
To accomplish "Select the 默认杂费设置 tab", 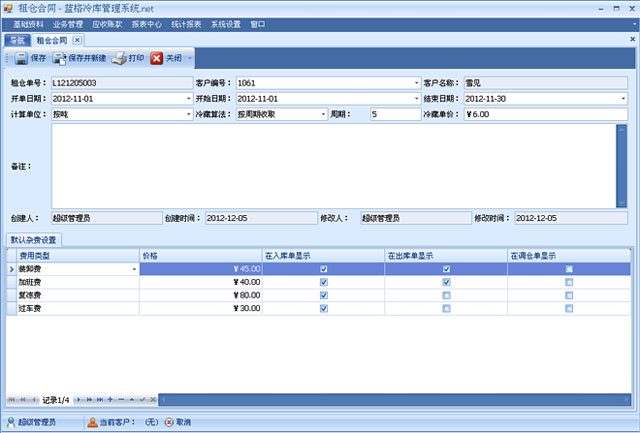I will (33, 240).
